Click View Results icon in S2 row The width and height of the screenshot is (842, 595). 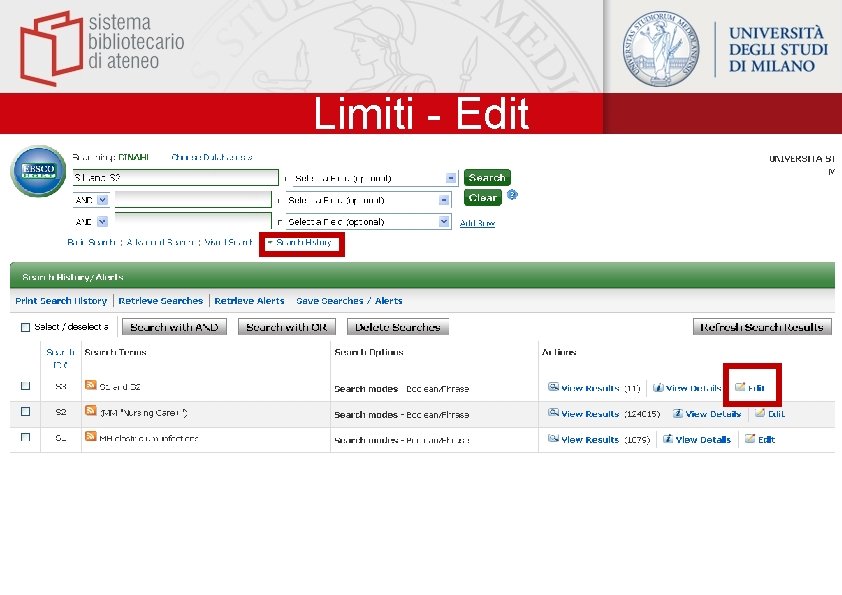tap(553, 412)
